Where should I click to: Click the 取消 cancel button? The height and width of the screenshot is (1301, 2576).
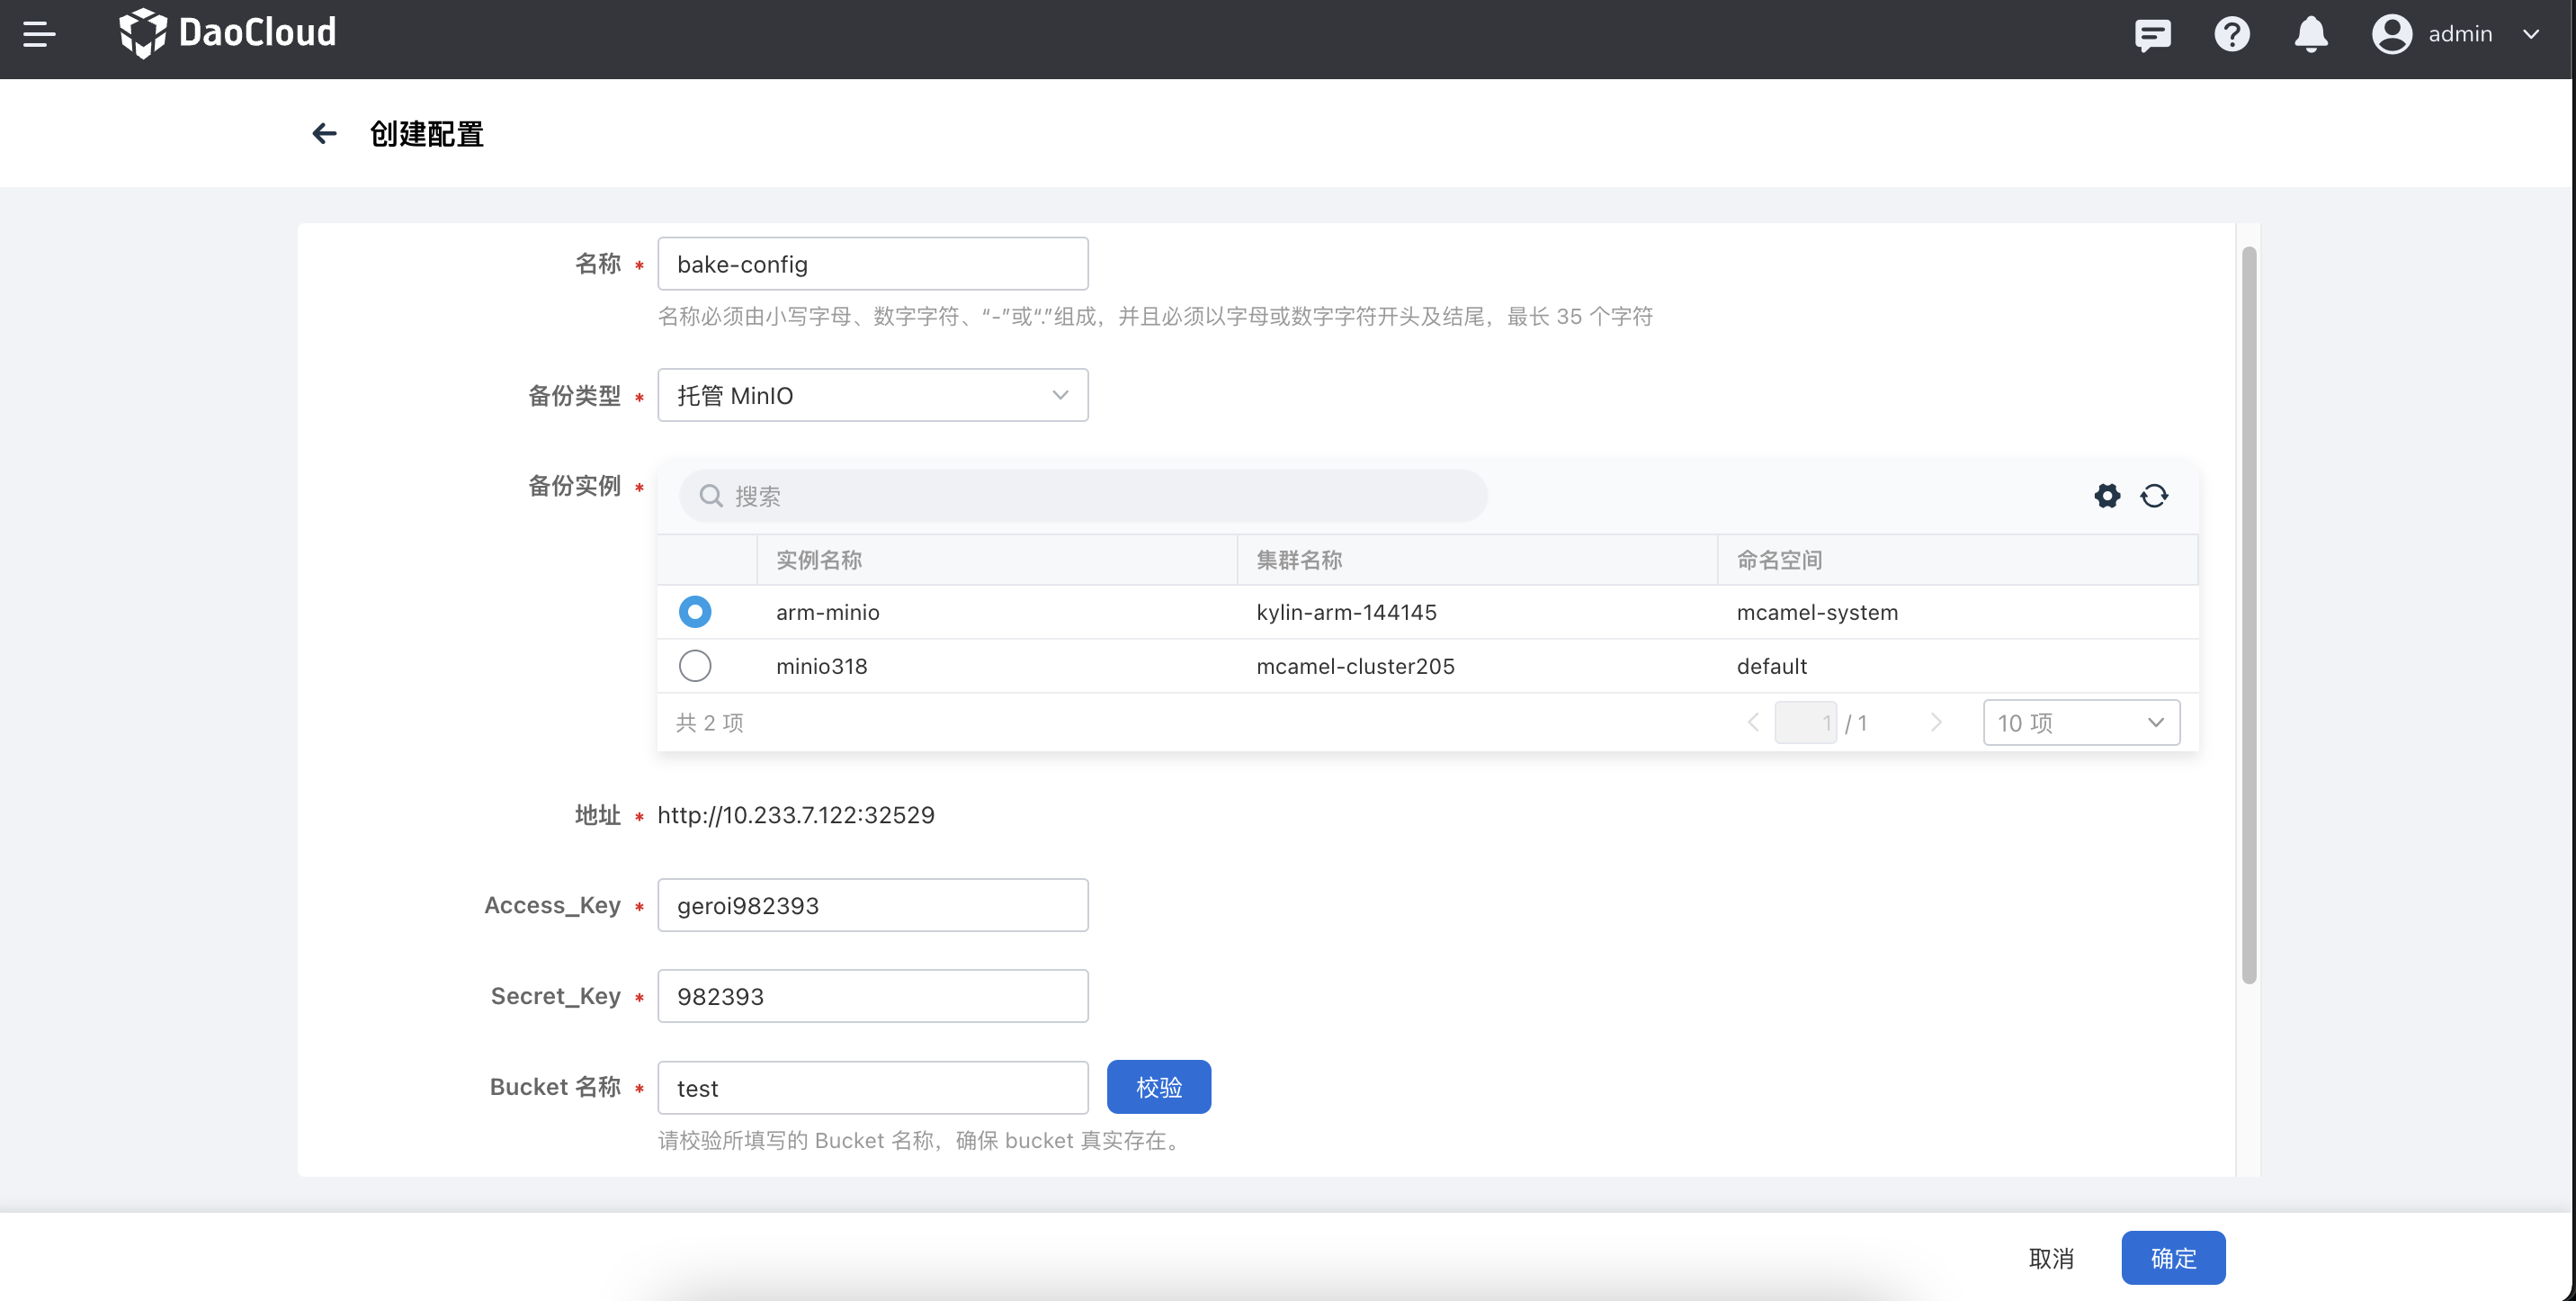click(2051, 1257)
